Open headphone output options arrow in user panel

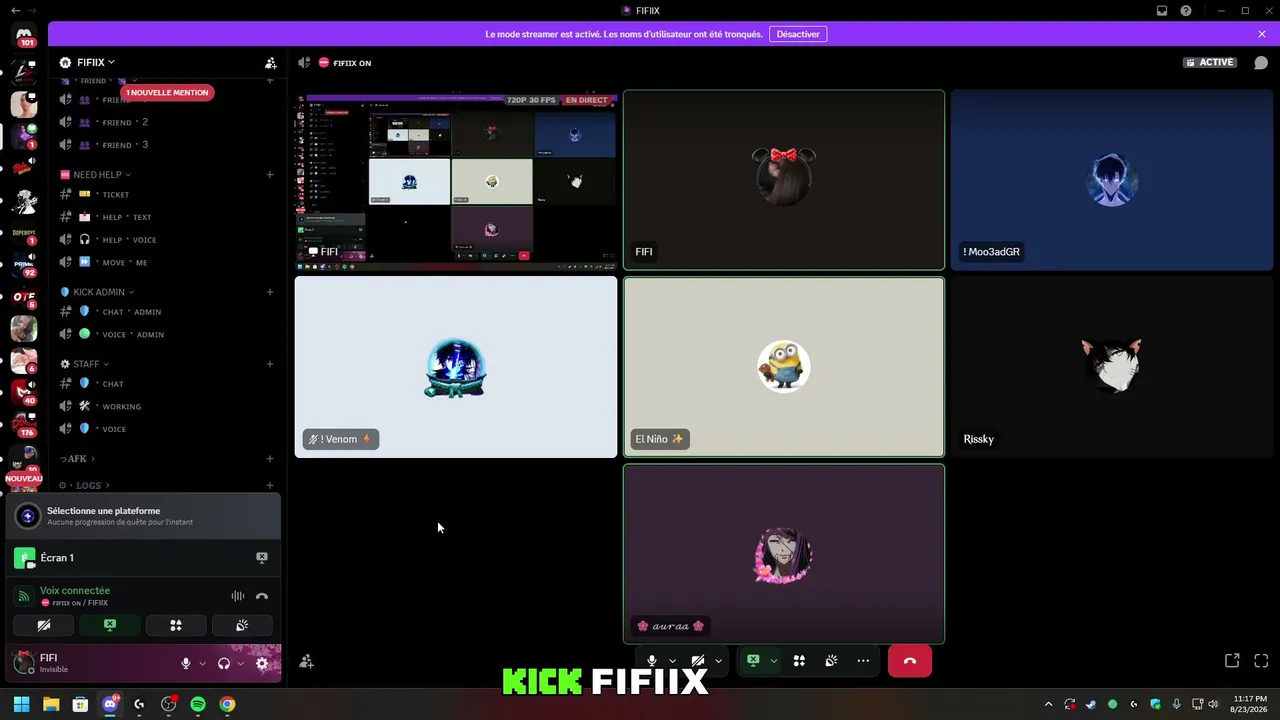241,663
